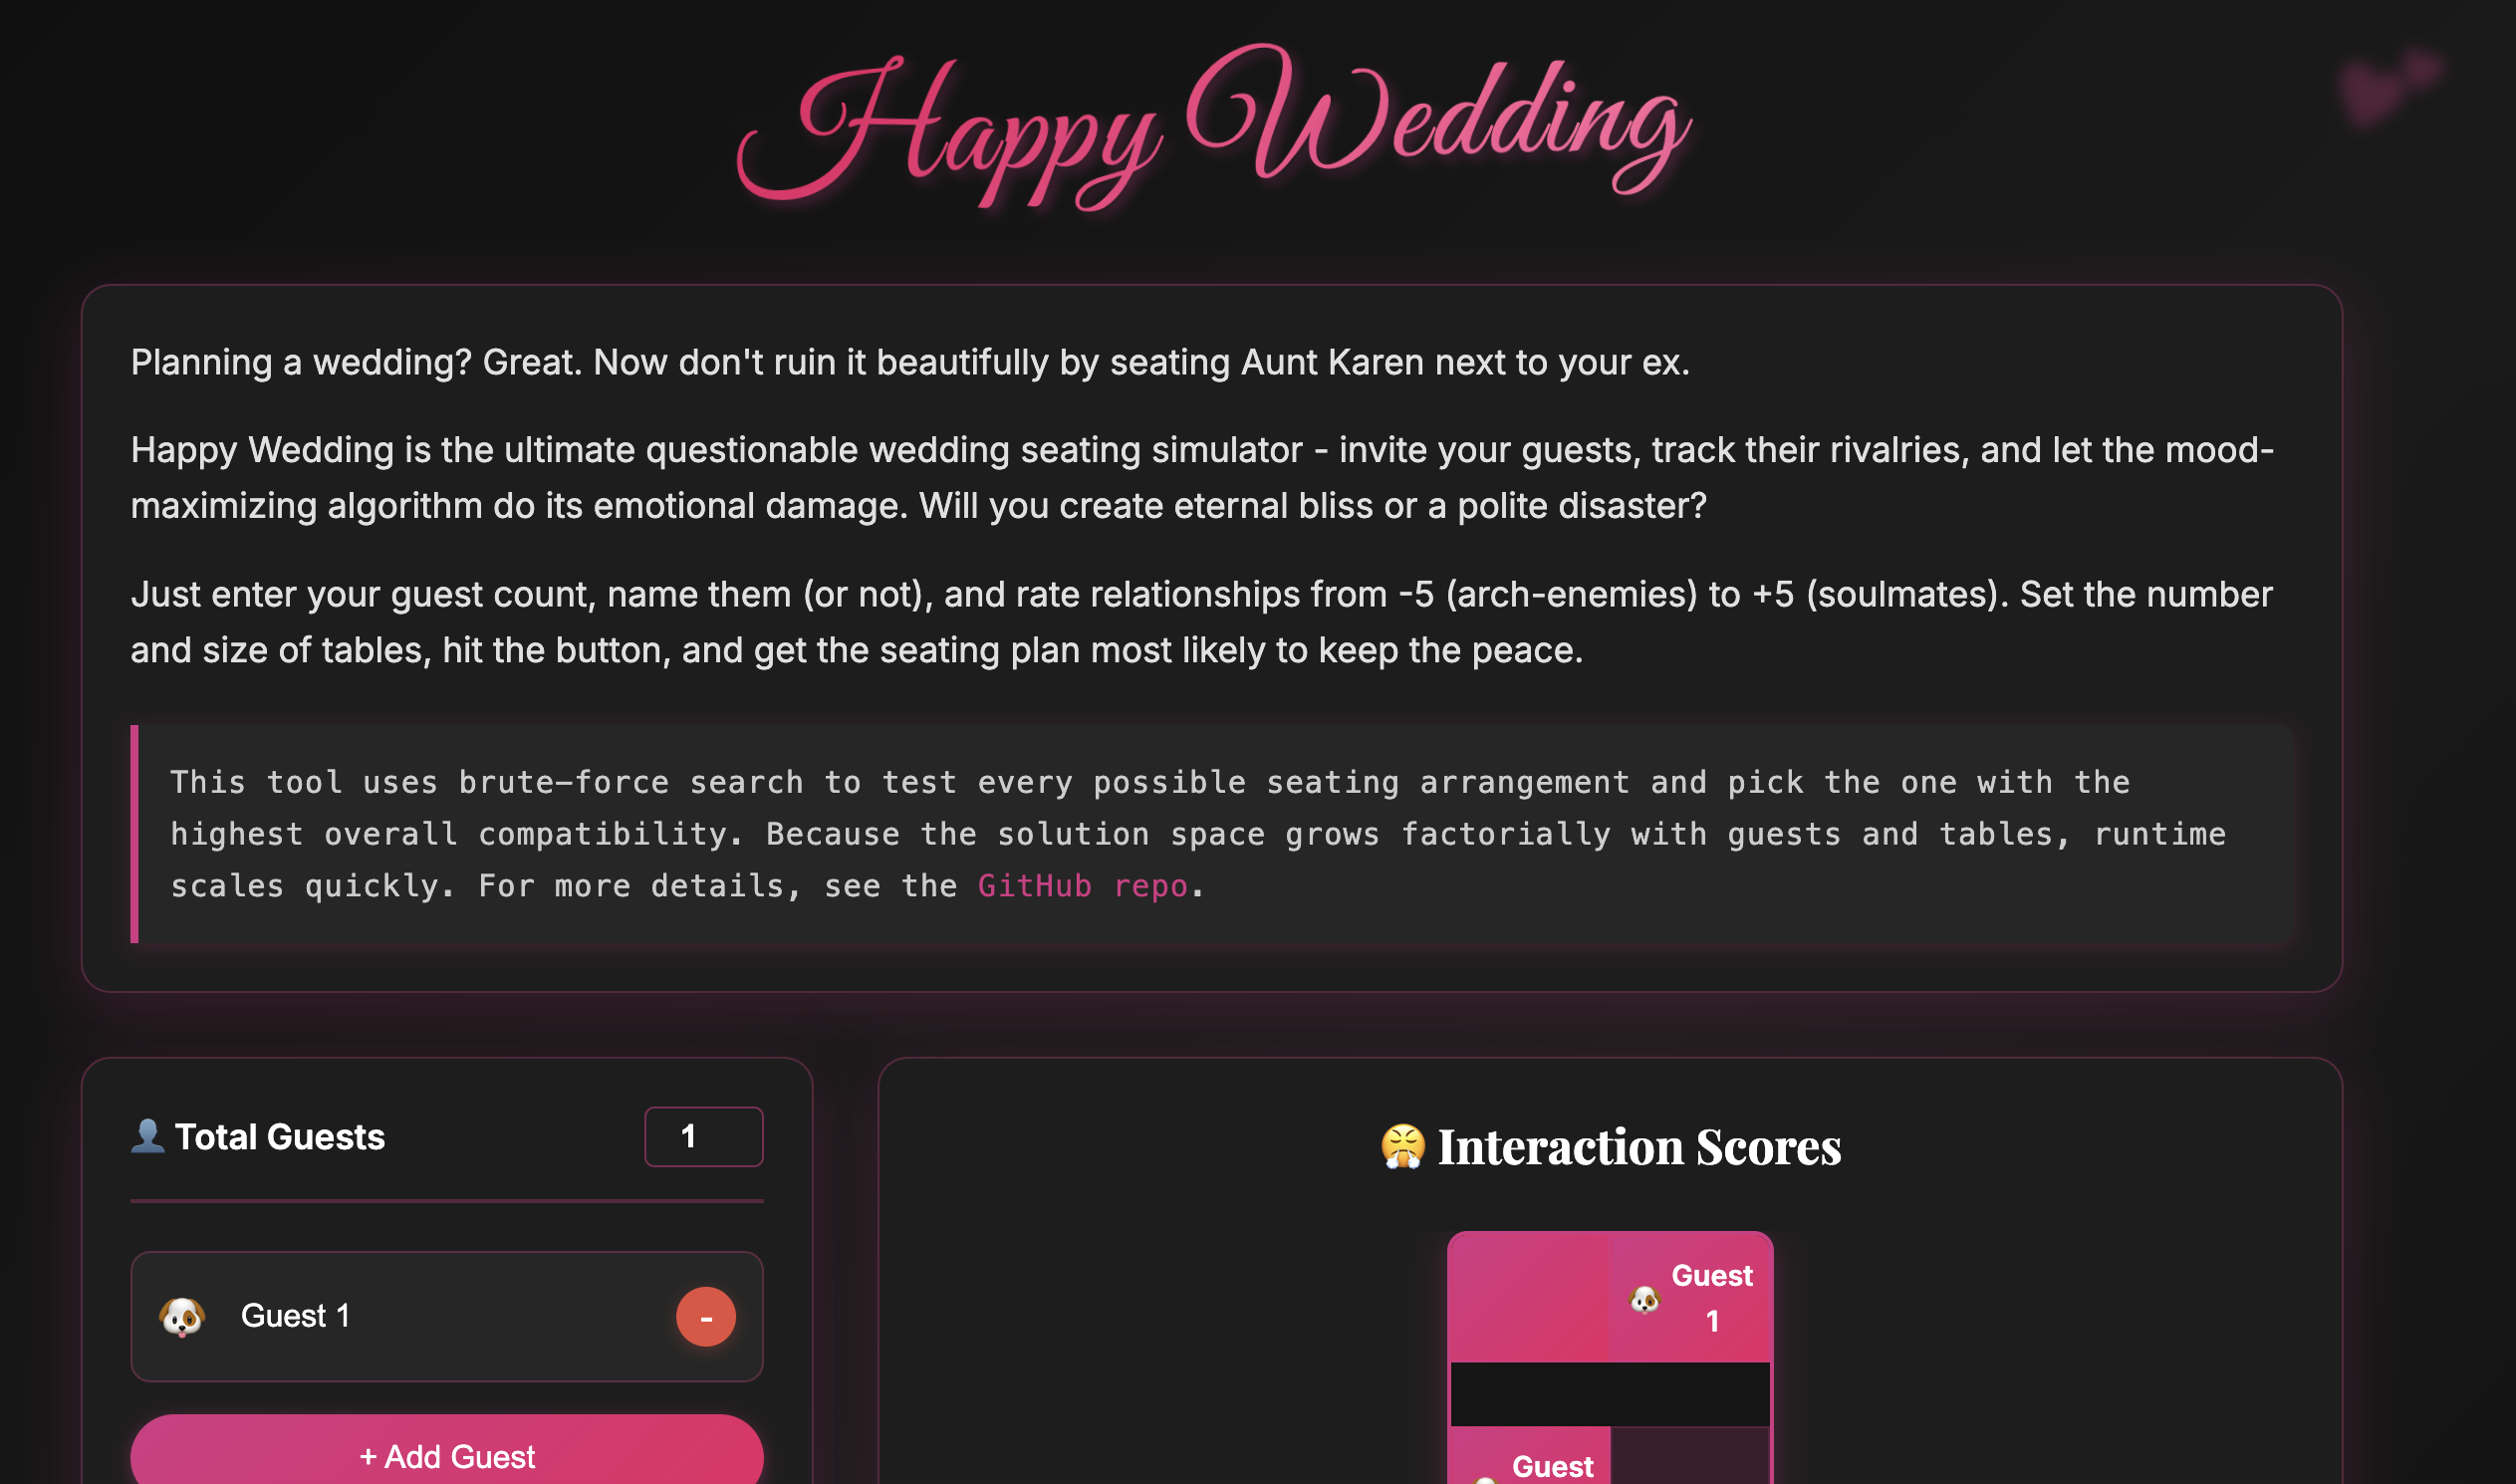Click the Guest row label in the matrix
This screenshot has width=2516, height=1484.
(x=1552, y=1465)
